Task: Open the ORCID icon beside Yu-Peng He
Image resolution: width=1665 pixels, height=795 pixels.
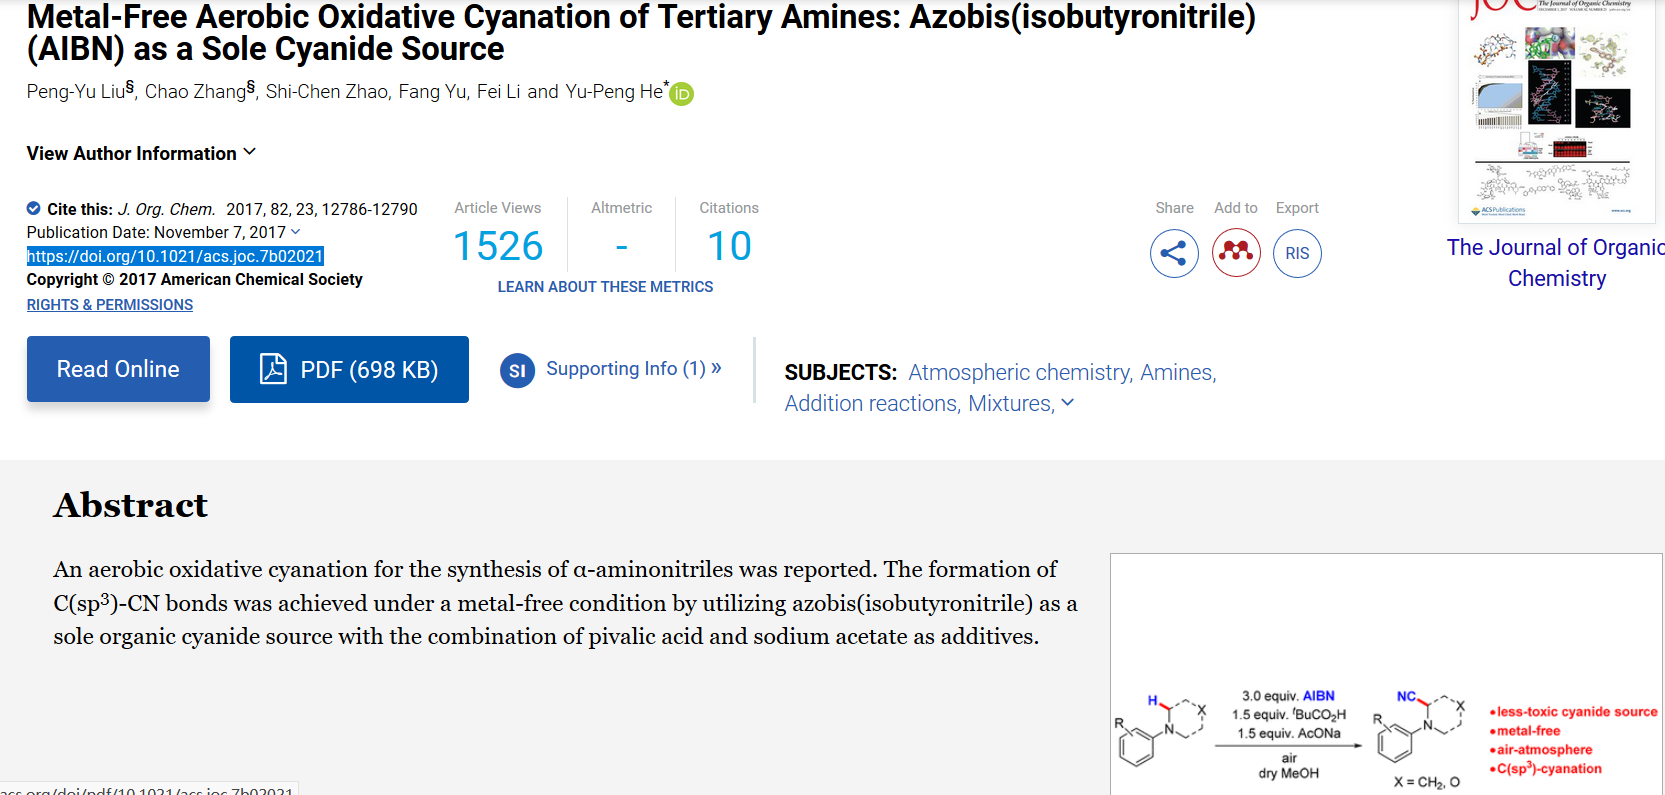Action: (681, 94)
